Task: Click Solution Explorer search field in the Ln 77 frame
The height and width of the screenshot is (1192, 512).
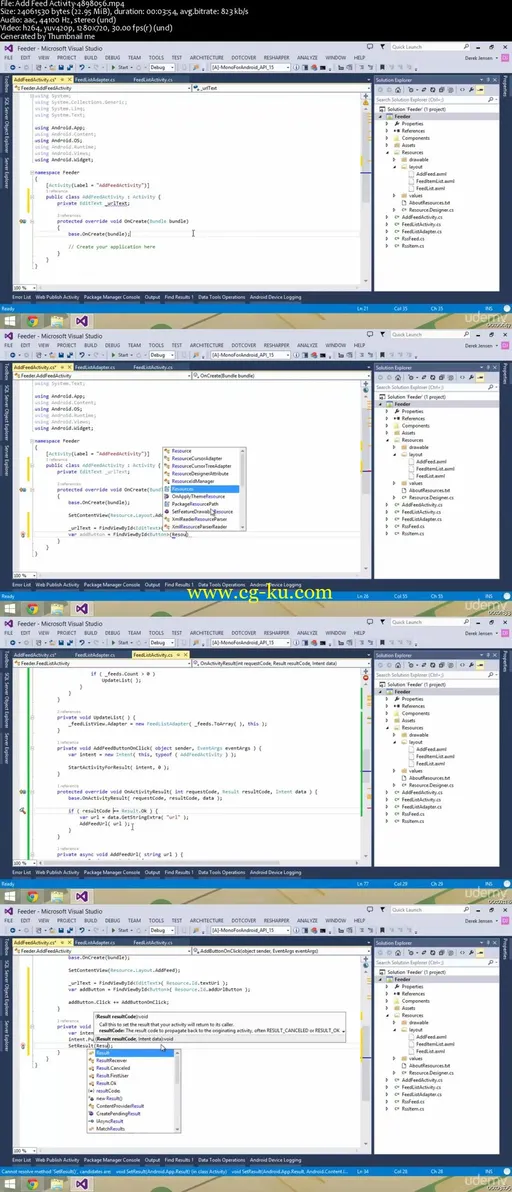Action: pos(435,674)
